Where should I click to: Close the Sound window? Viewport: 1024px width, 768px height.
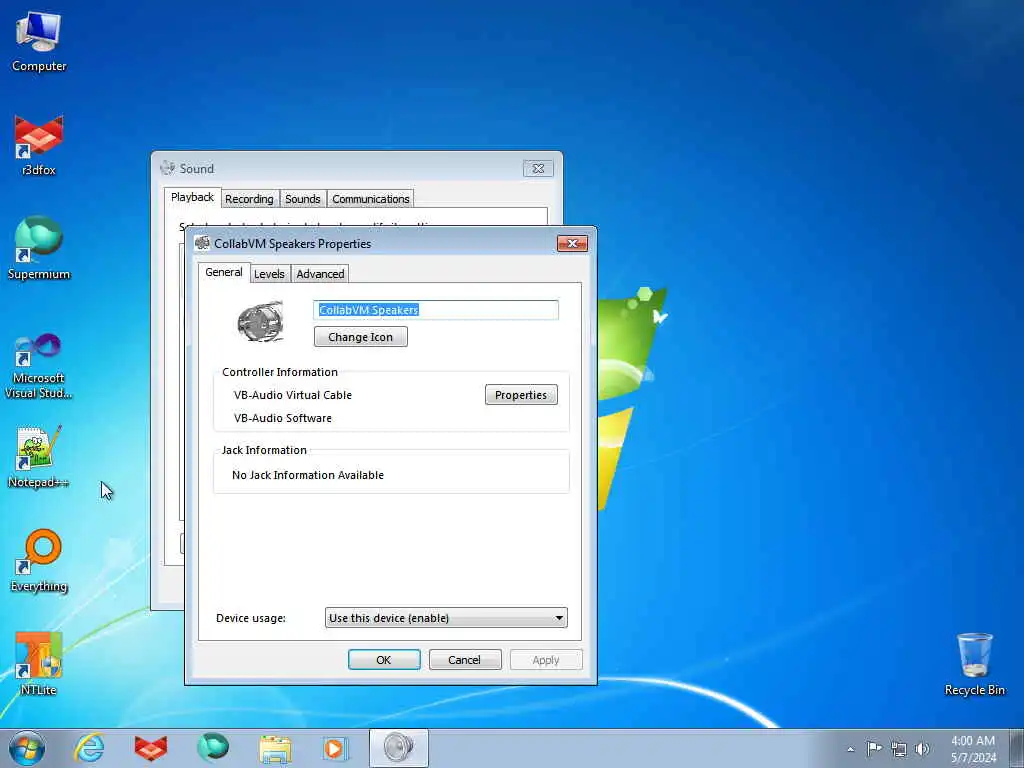[x=538, y=168]
